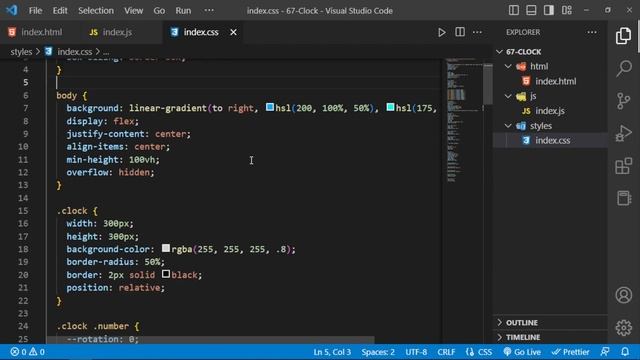This screenshot has width=640, height=360.
Task: Click the editor horizontal scrollbar at the bottom
Action: pyautogui.click(x=210, y=340)
